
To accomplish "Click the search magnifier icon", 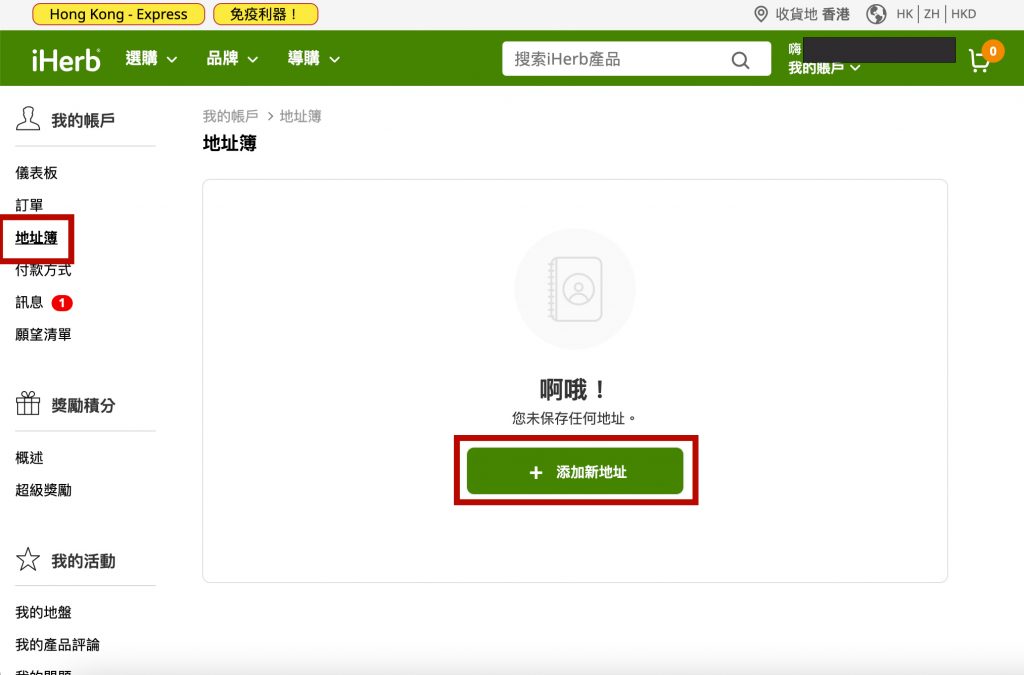I will point(740,60).
